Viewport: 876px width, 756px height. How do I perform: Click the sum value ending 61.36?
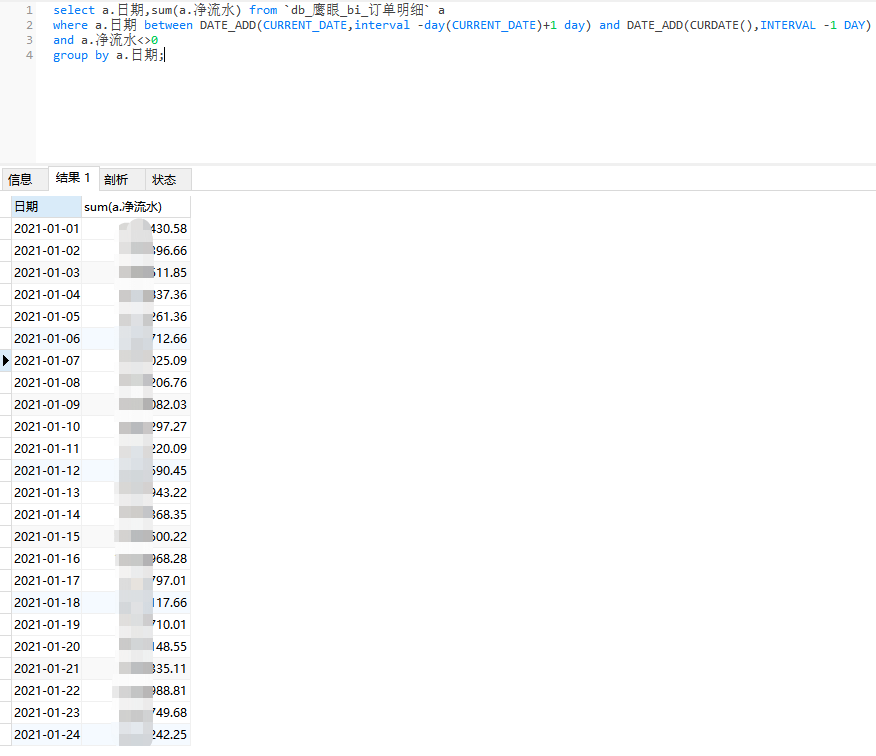pyautogui.click(x=136, y=316)
